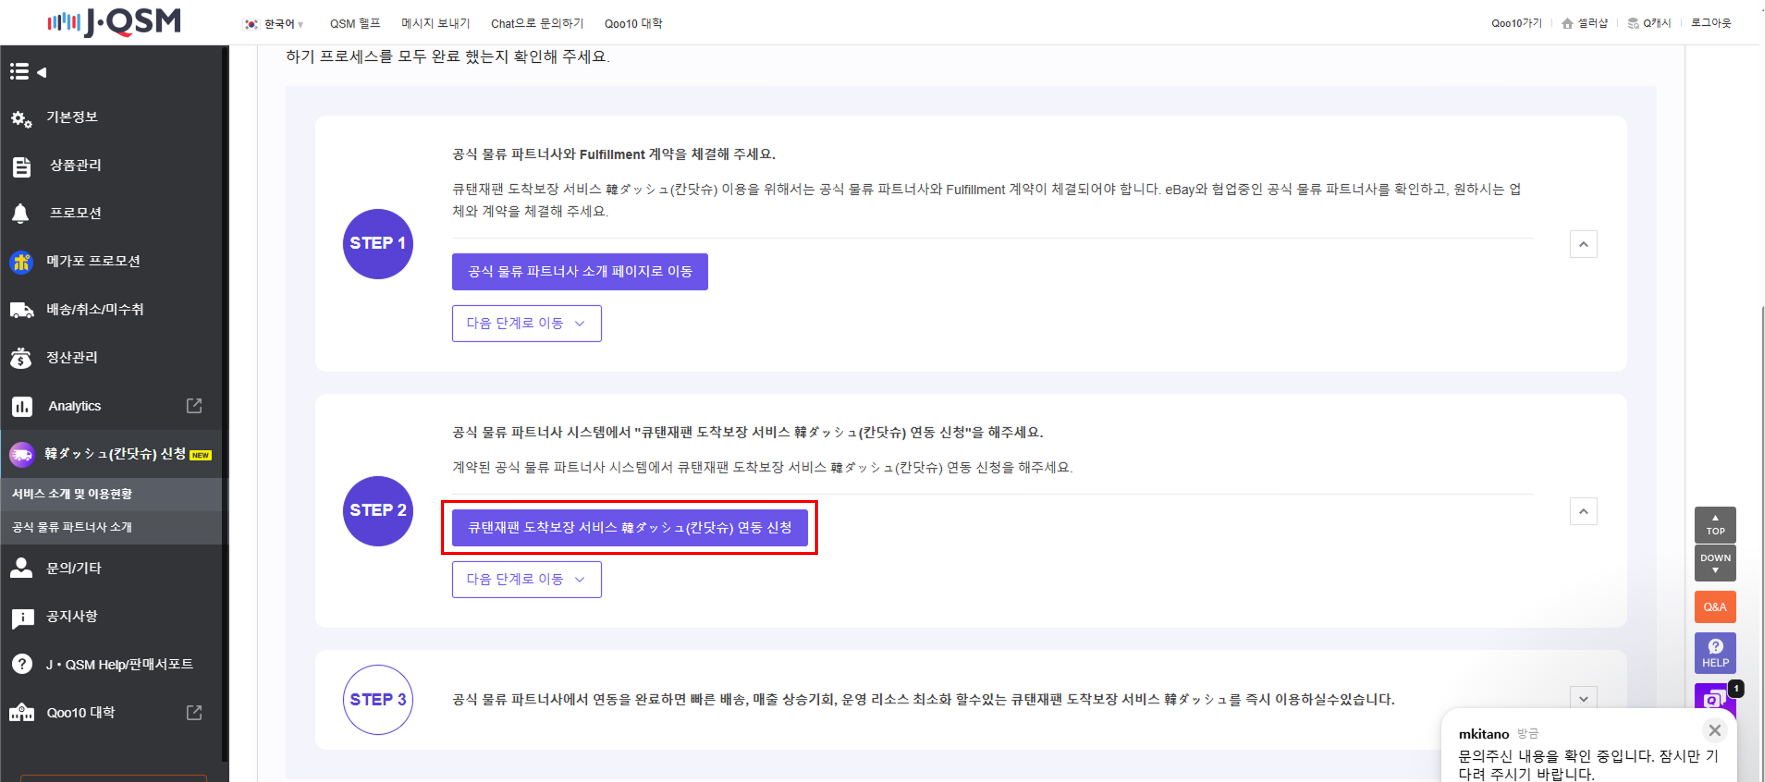Viewport: 1765px width, 782px height.
Task: Open QSM 헬프 menu
Action: (355, 24)
